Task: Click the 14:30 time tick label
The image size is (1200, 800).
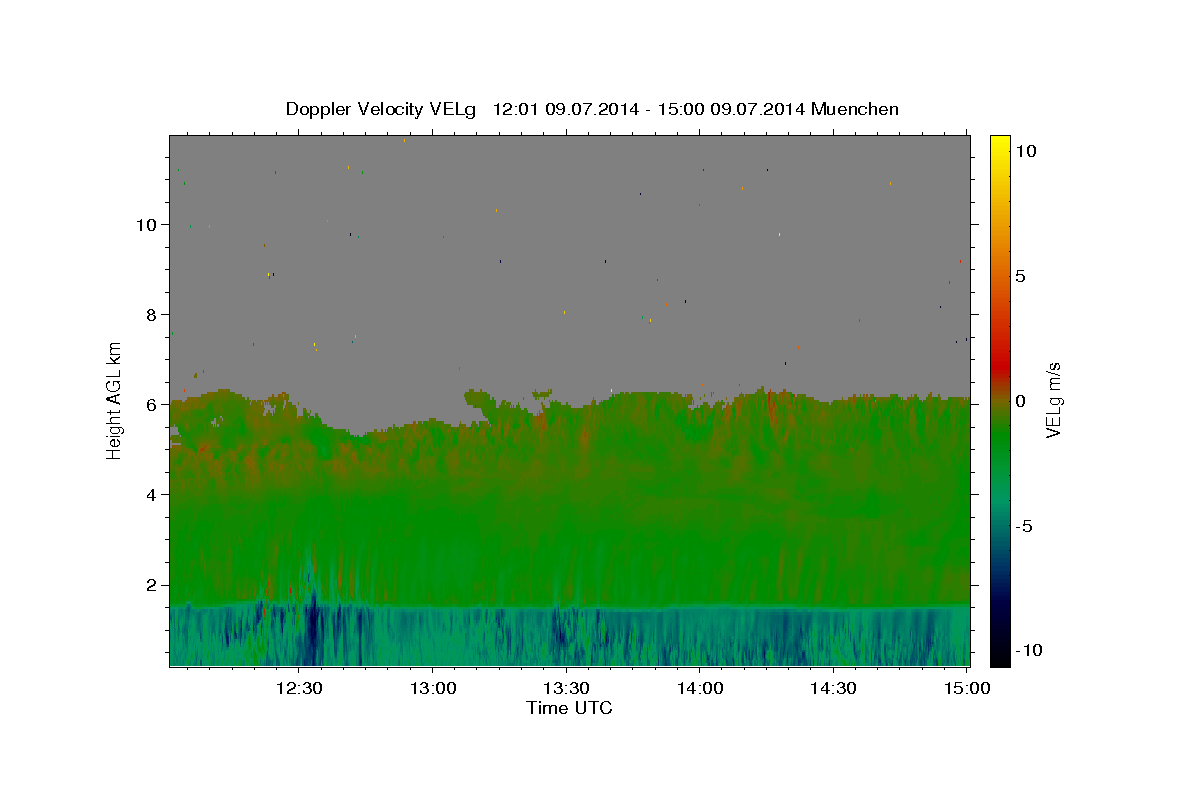Action: (832, 688)
